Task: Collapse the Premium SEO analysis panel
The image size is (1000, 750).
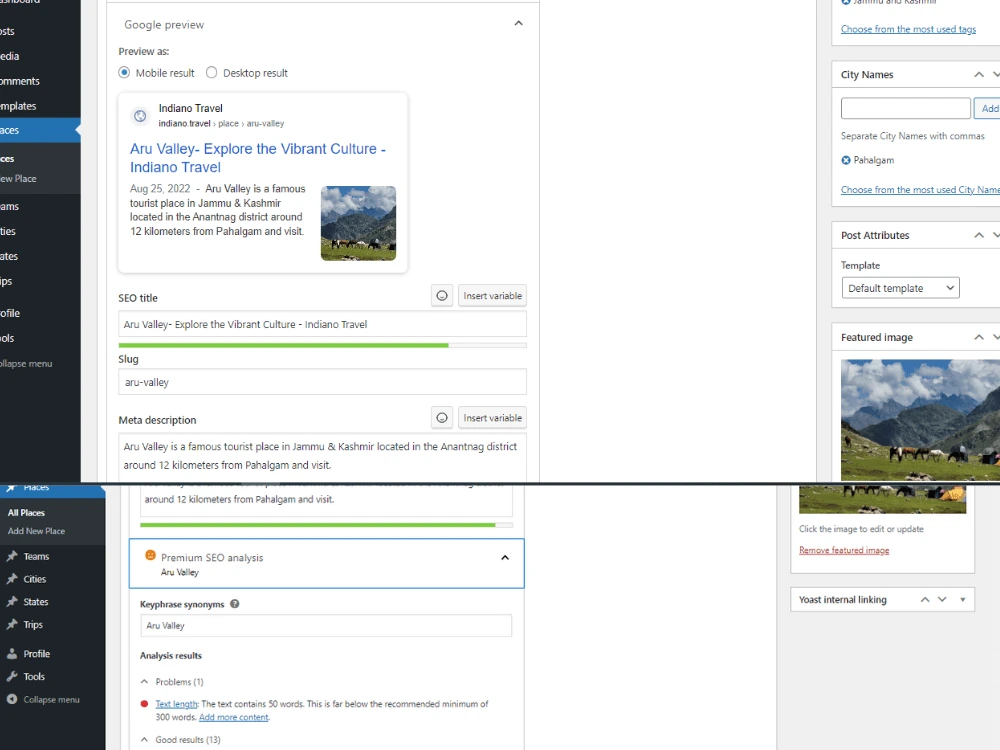Action: point(505,557)
